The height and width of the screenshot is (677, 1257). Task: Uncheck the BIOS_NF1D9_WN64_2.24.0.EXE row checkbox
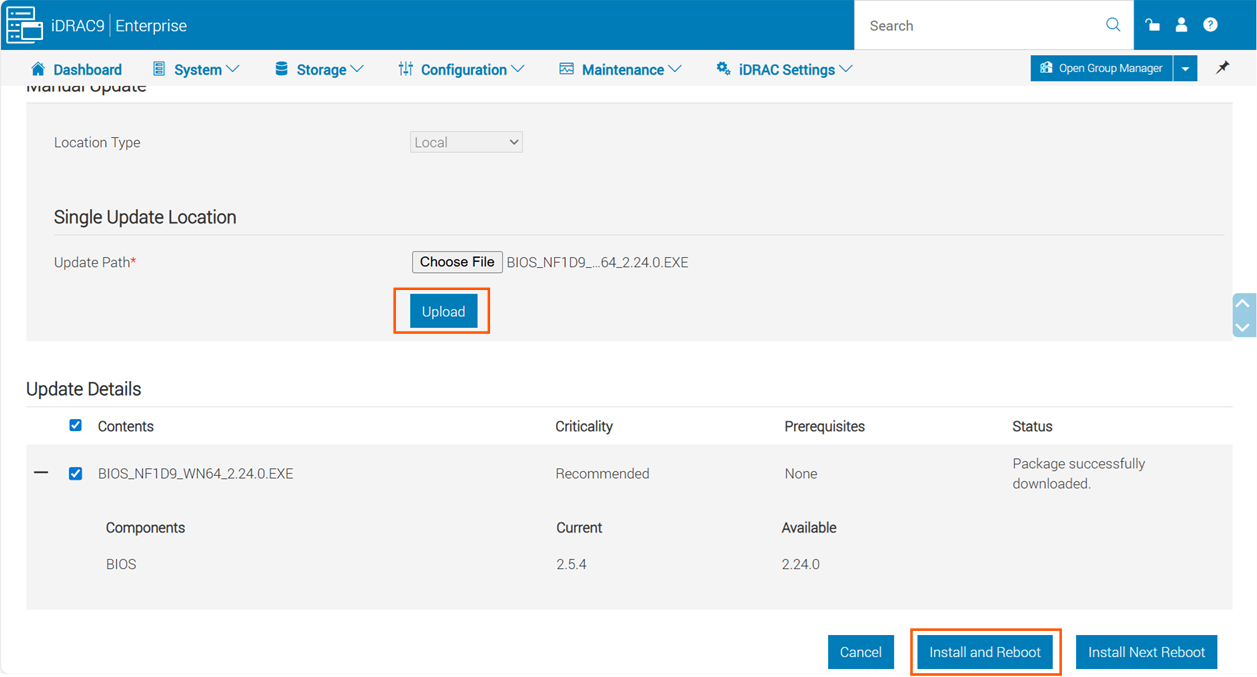tap(75, 473)
